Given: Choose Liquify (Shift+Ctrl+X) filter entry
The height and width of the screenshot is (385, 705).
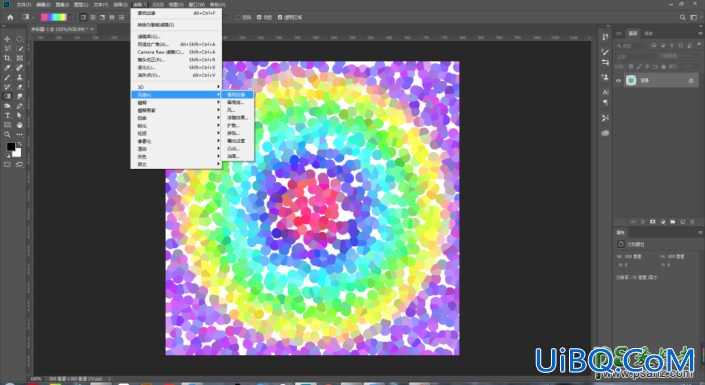Looking at the screenshot, I should click(176, 67).
